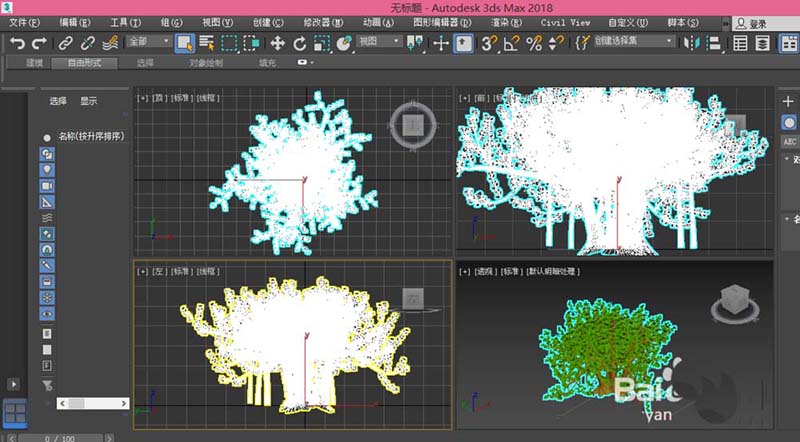Open the 创建(C) menu
The height and width of the screenshot is (442, 800).
pyautogui.click(x=268, y=22)
